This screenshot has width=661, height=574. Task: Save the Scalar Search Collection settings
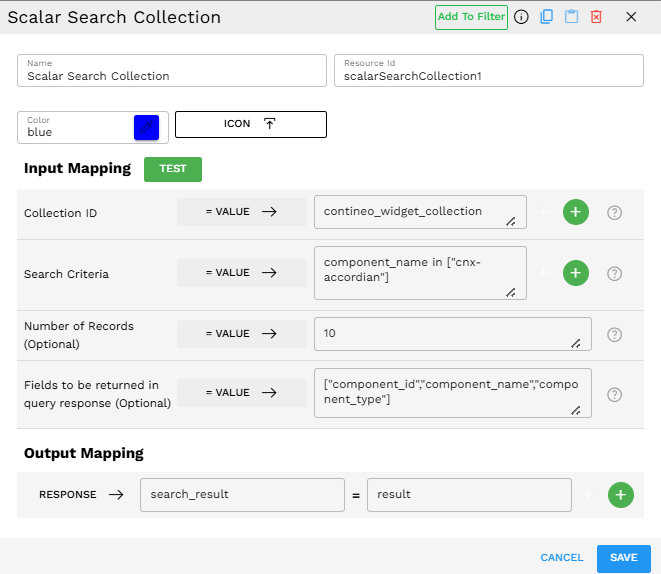pos(623,558)
